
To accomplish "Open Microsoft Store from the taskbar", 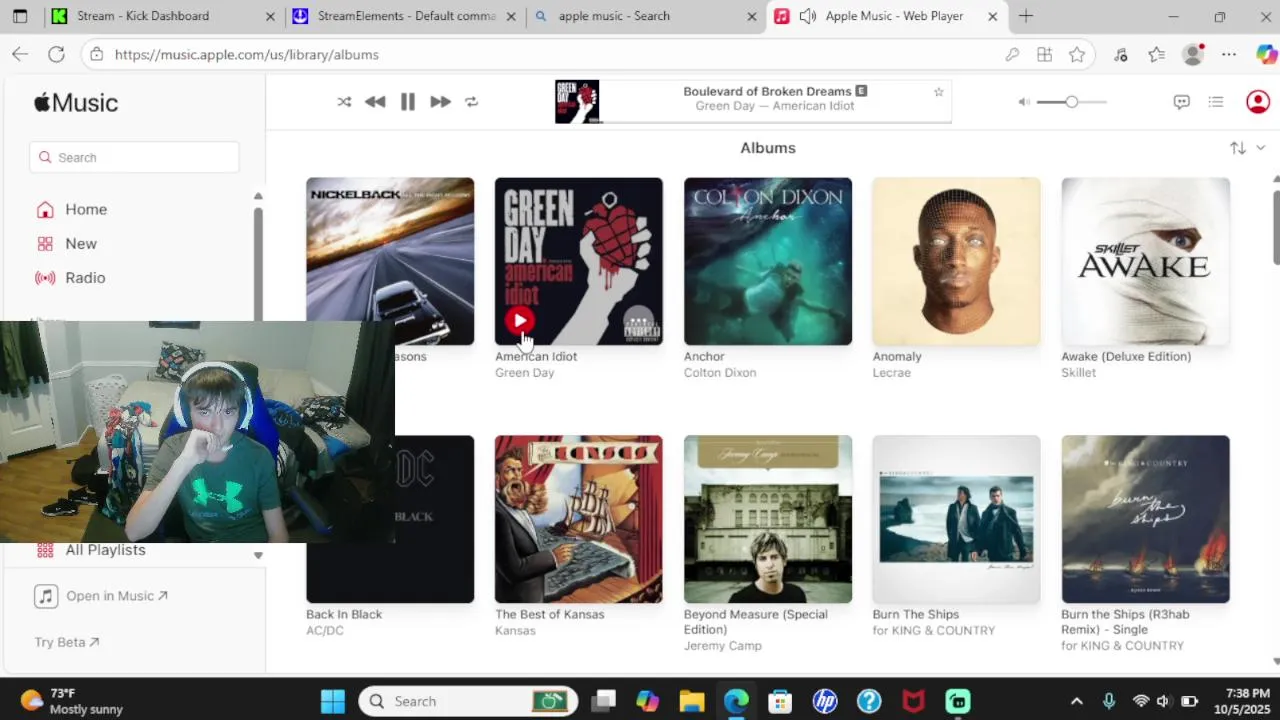I will tap(780, 701).
